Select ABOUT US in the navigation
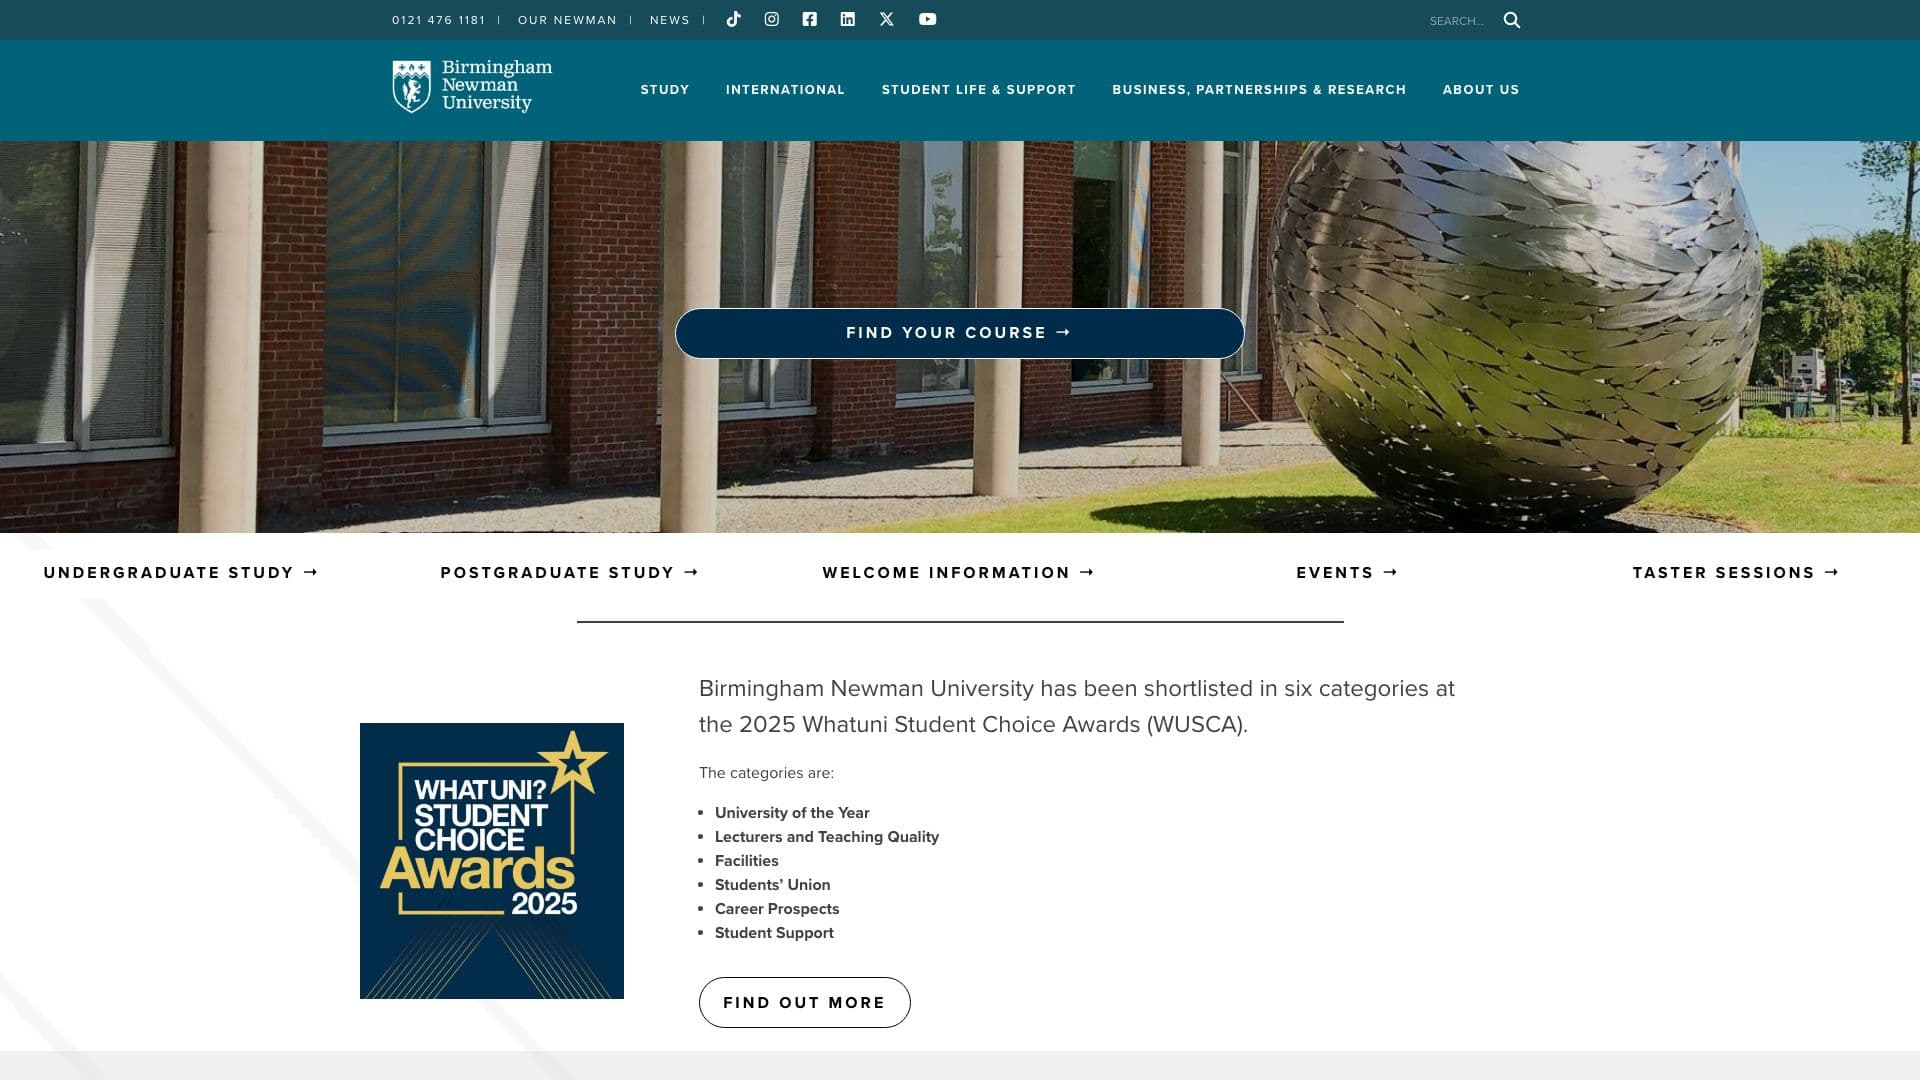Viewport: 1920px width, 1080px height. [1481, 89]
